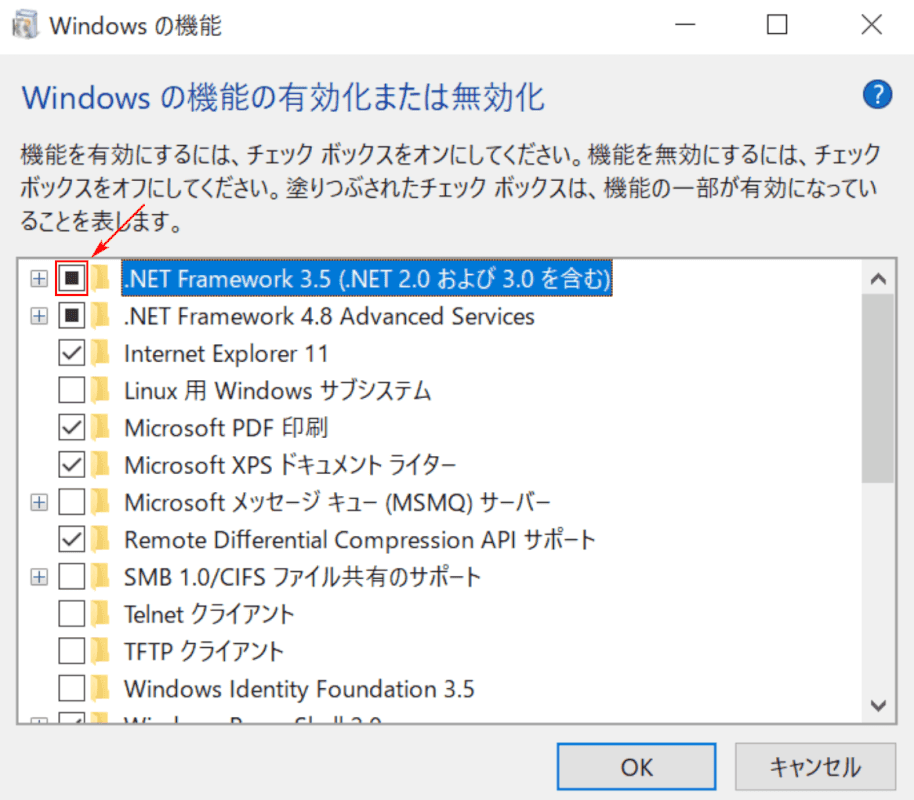Click the feature list scrollbar thumb
This screenshot has height=800, width=914.
(x=878, y=388)
